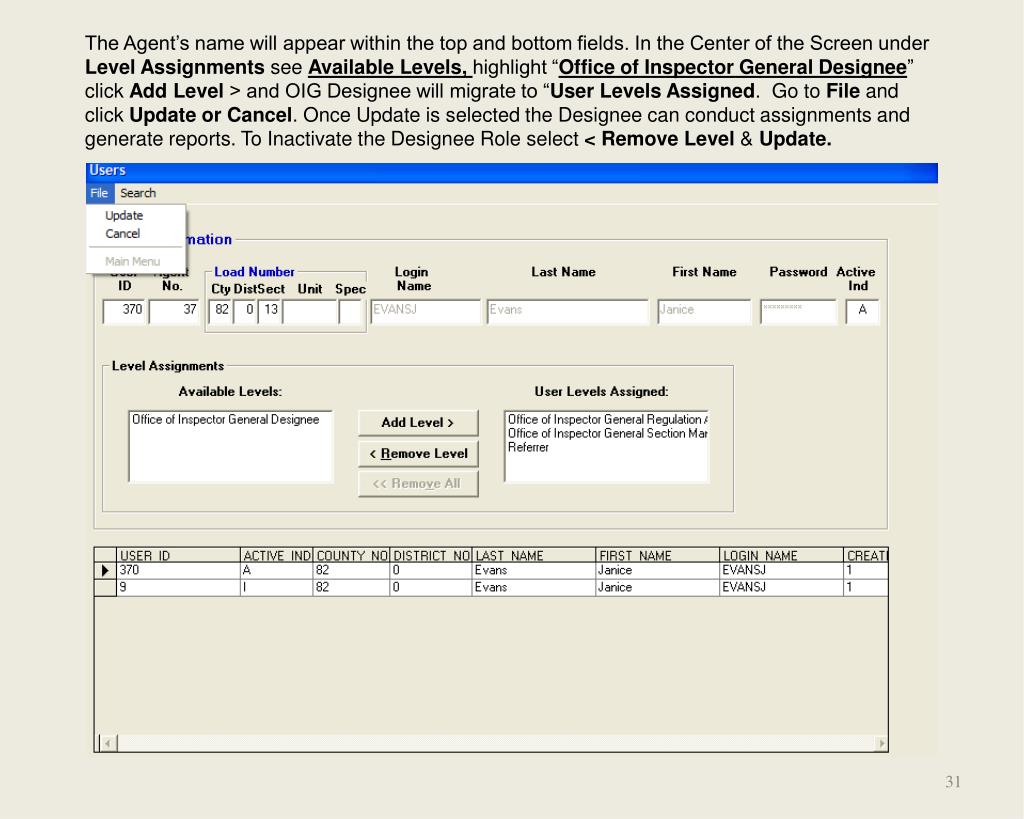The image size is (1024, 819).
Task: Open the Search menu
Action: coord(138,193)
